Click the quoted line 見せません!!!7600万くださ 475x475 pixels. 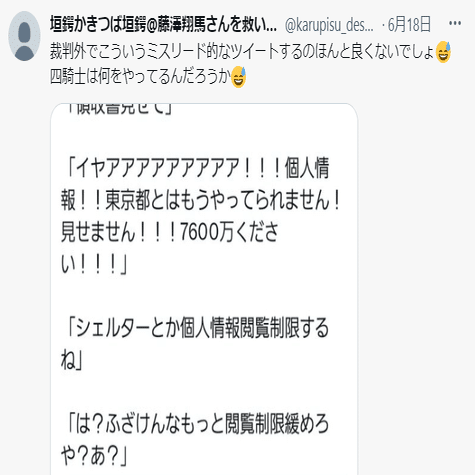click(x=170, y=232)
